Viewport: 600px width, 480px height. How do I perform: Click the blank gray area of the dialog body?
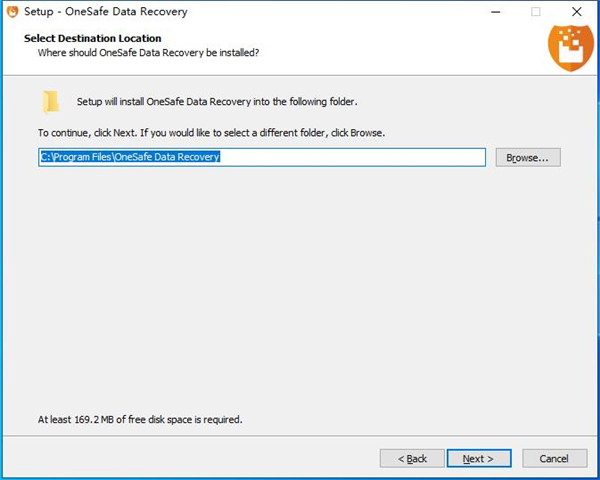tap(300, 300)
